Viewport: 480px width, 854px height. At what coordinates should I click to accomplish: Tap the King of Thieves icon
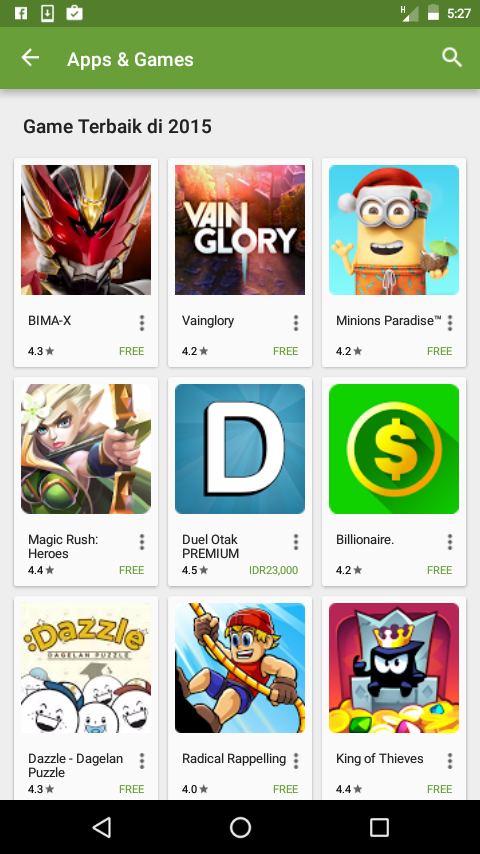[394, 668]
